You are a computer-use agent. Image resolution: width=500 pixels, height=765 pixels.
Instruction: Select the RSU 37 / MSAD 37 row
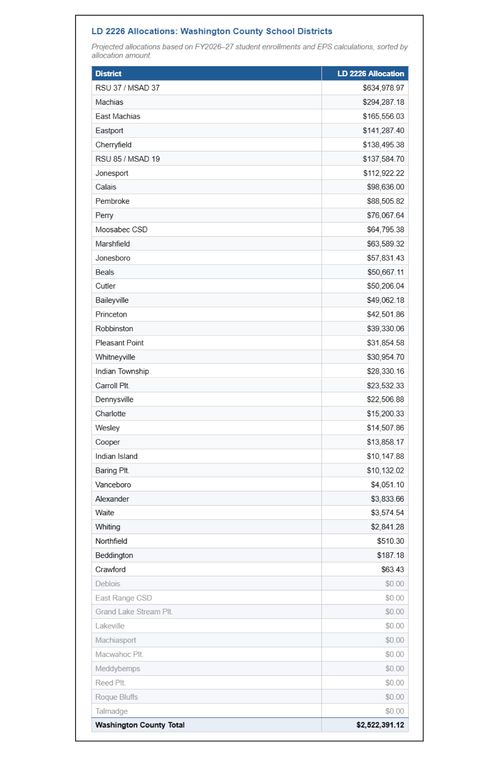click(x=250, y=88)
